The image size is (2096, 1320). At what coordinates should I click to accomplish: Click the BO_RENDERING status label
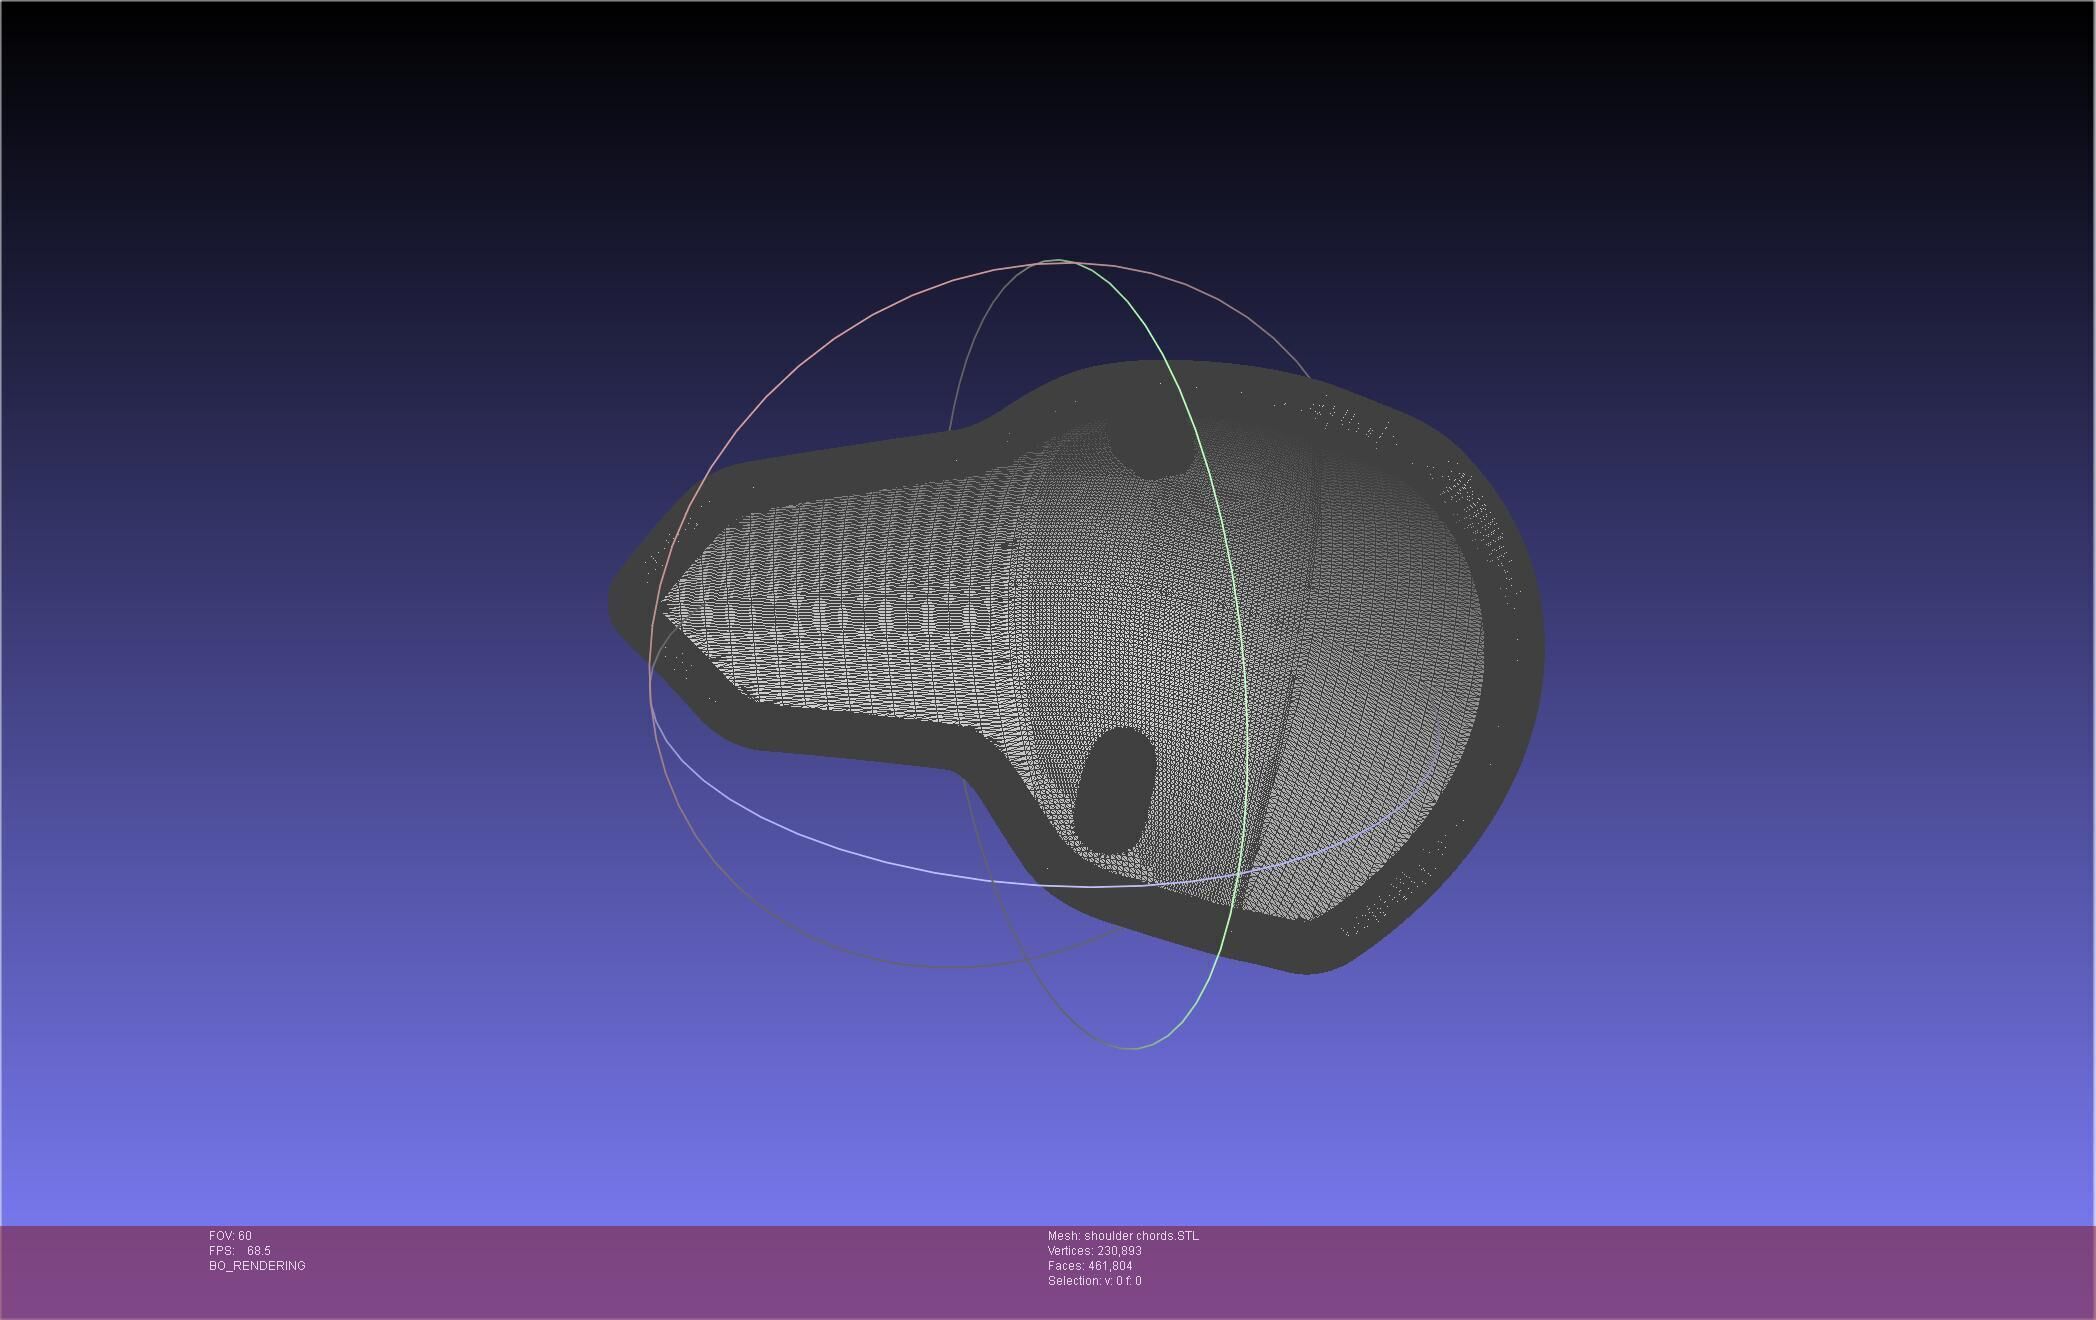click(257, 1266)
